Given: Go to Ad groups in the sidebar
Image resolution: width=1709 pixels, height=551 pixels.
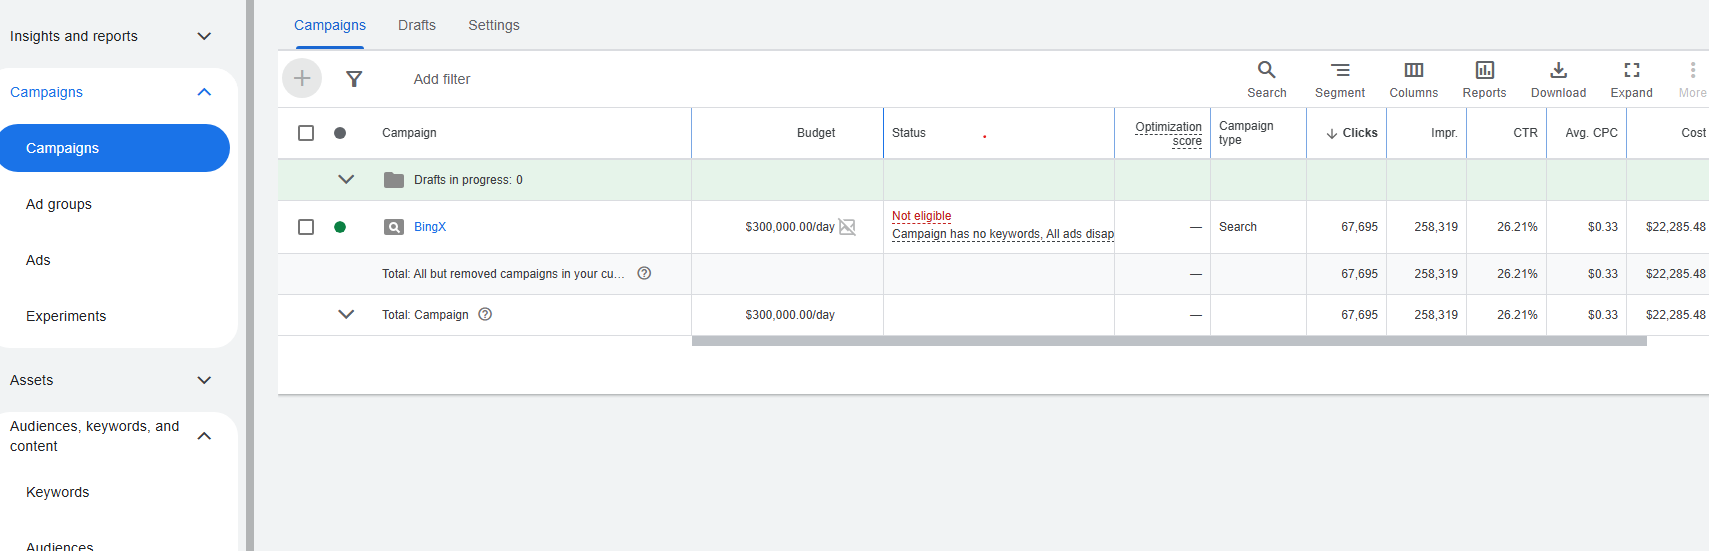Looking at the screenshot, I should (x=59, y=204).
